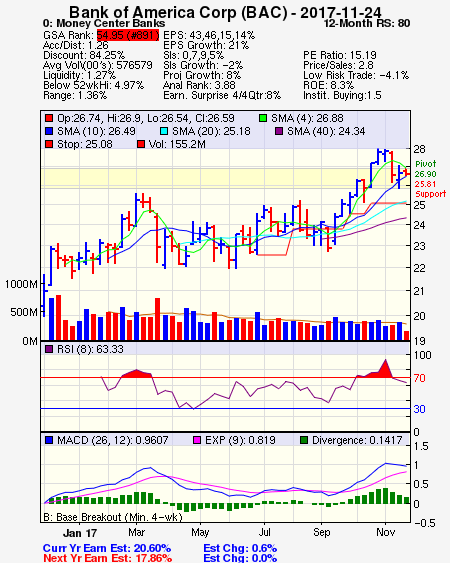This screenshot has height=563, width=450.
Task: Click the blue SMA (10) legend square
Action: tap(49, 131)
